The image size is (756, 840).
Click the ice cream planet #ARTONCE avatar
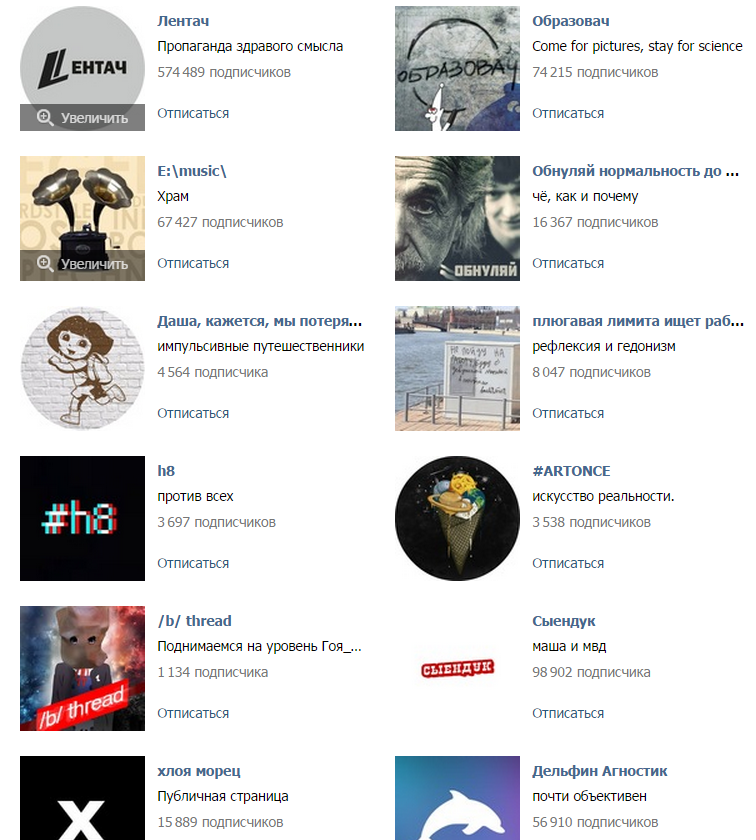[x=457, y=518]
